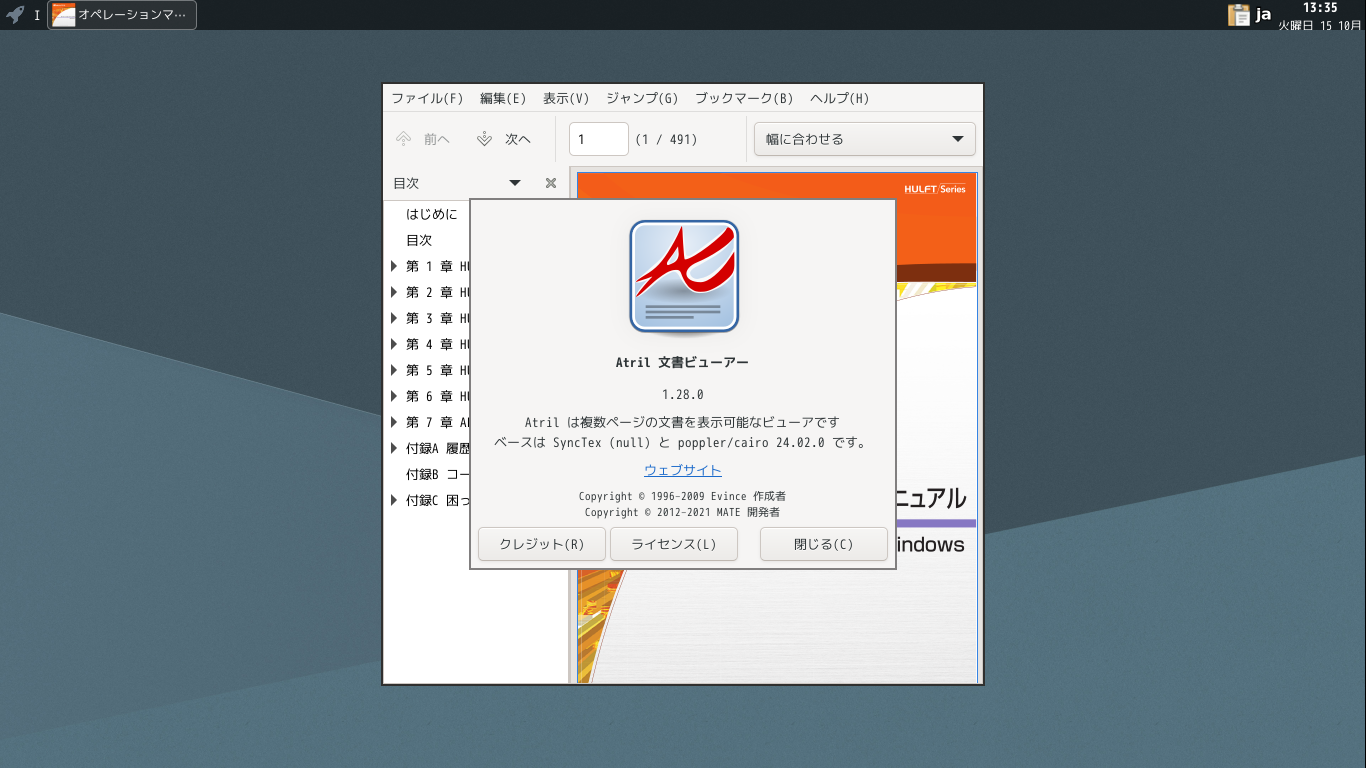Close the About dialog with 閉じる(C)
This screenshot has height=768, width=1366.
click(824, 544)
